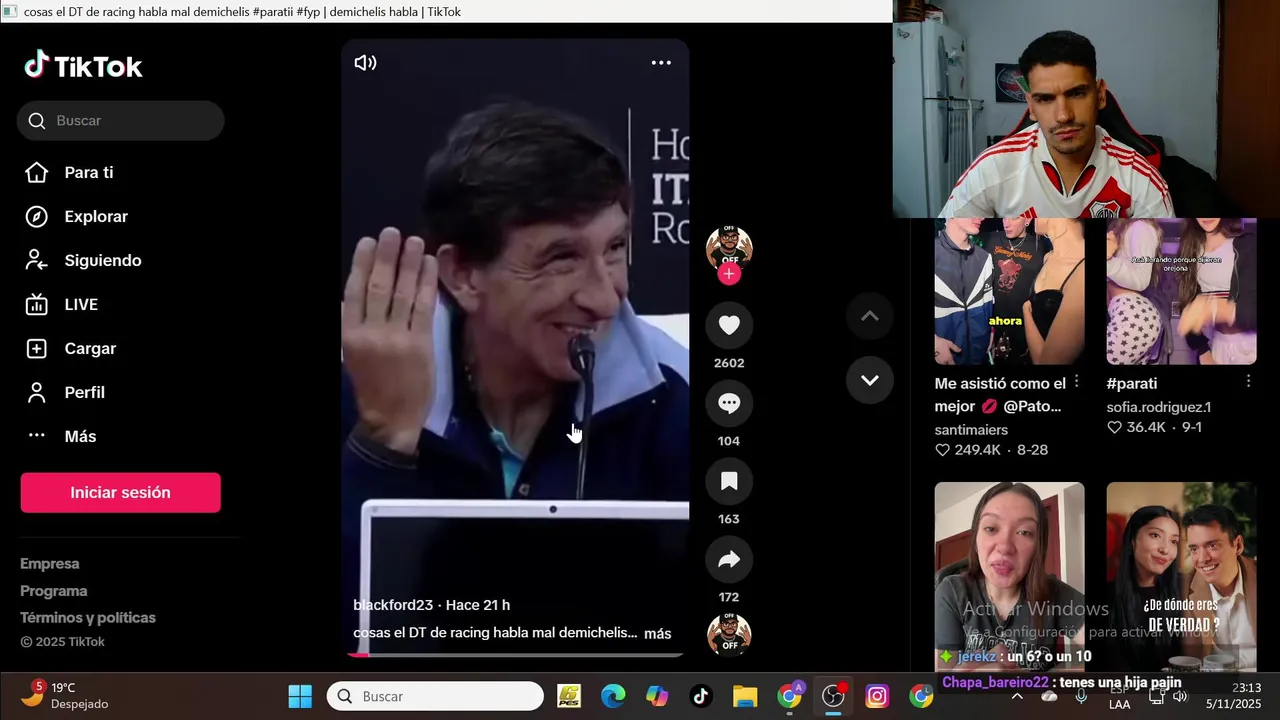Screen dimensions: 1280x720
Task: Open the blackford23 username link
Action: click(x=393, y=605)
